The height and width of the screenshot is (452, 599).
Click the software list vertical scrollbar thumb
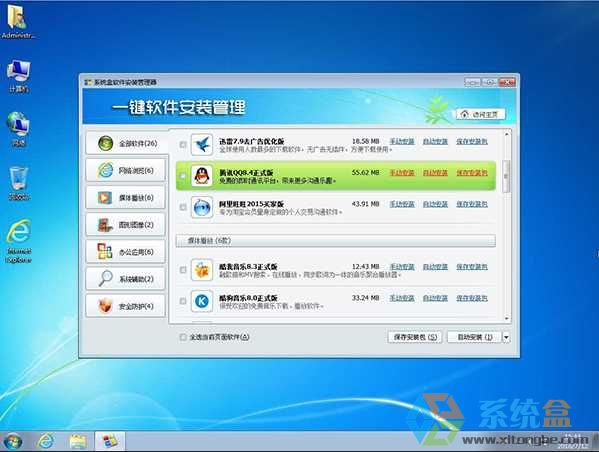507,177
